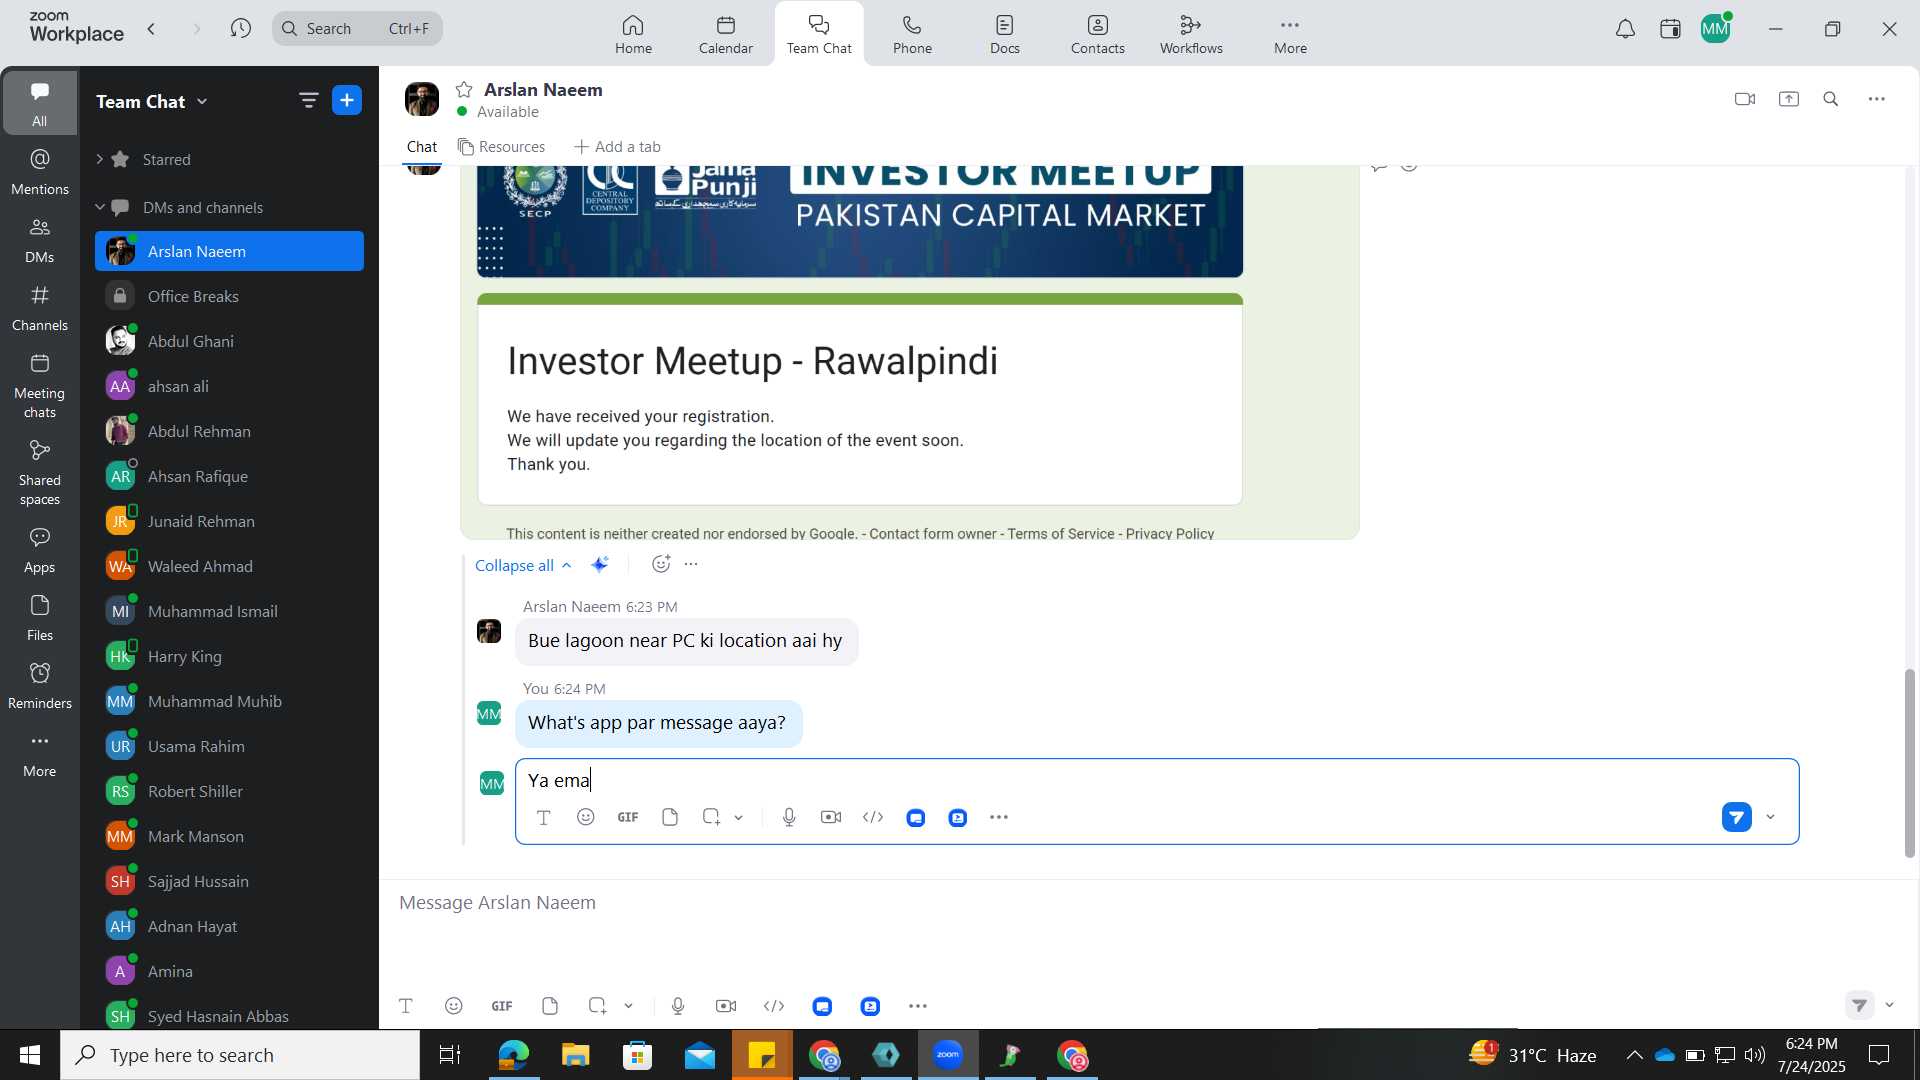This screenshot has height=1080, width=1920.
Task: Open thread more options ellipsis
Action: (691, 564)
